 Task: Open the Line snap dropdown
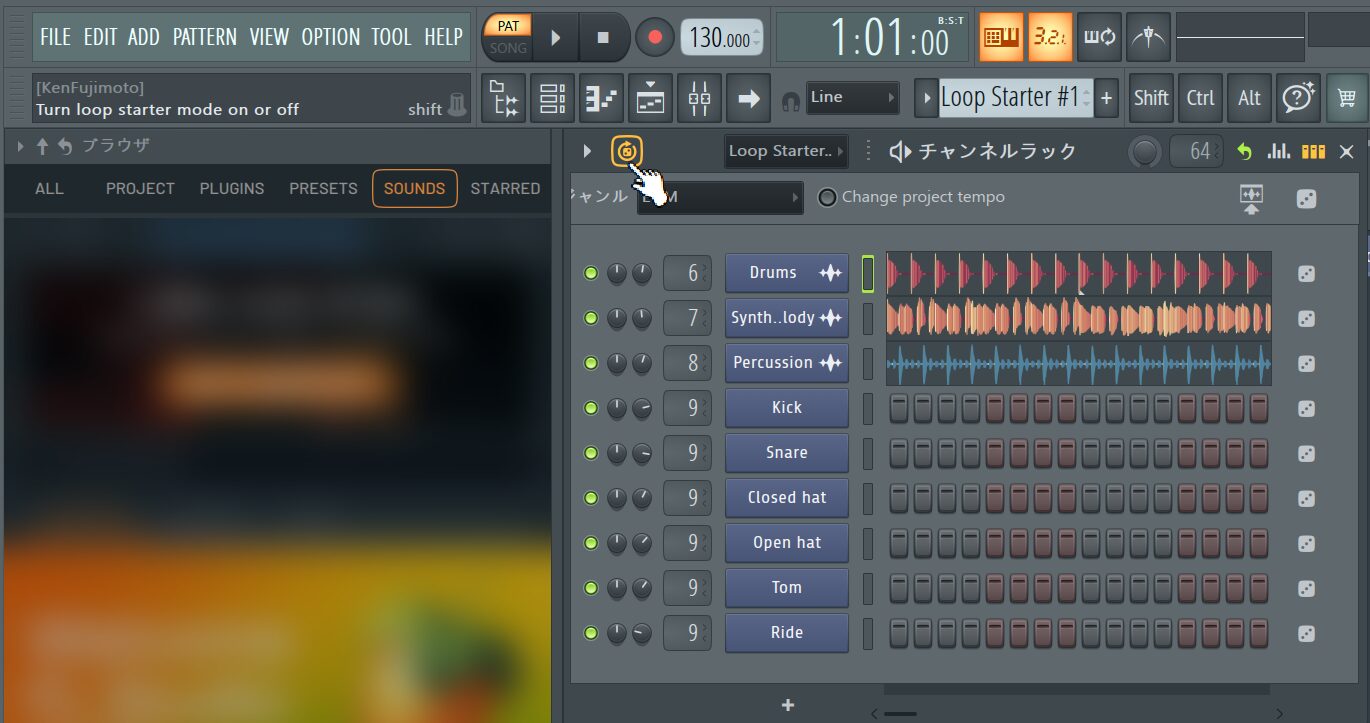(853, 97)
